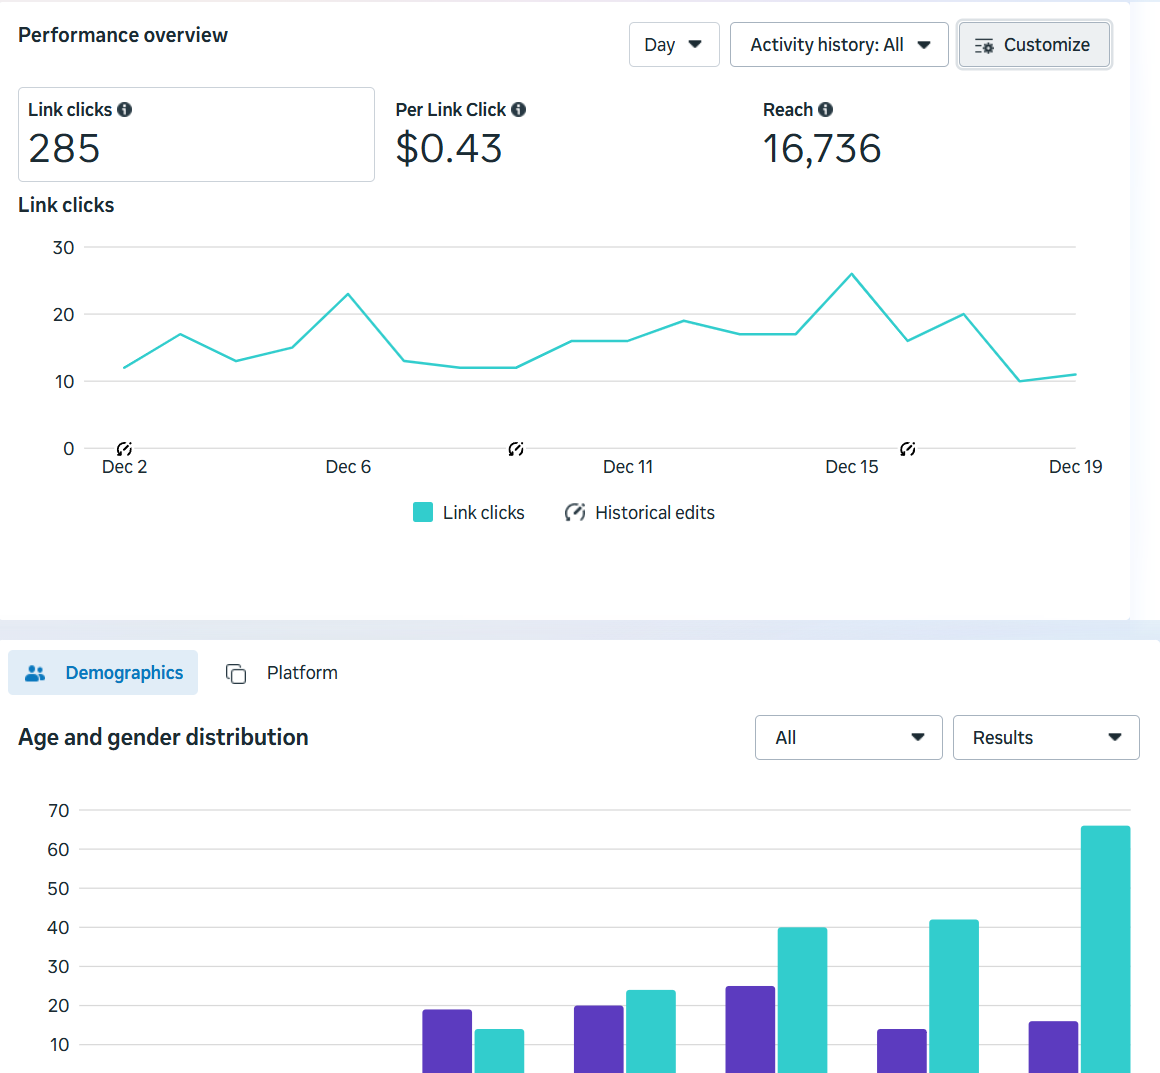Select the Demographics tab
1160x1073 pixels.
[x=103, y=672]
